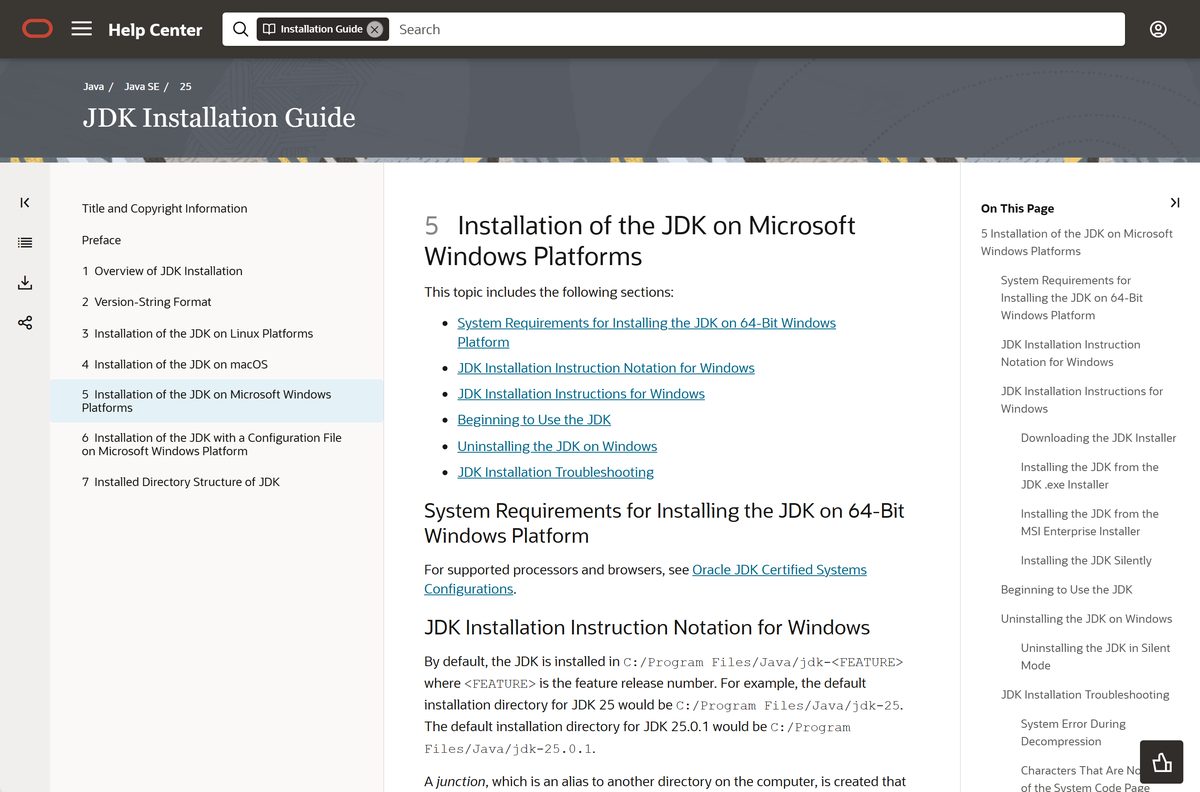Viewport: 1200px width, 792px height.
Task: Jump to Downloading the JDK Installer
Action: point(1098,438)
